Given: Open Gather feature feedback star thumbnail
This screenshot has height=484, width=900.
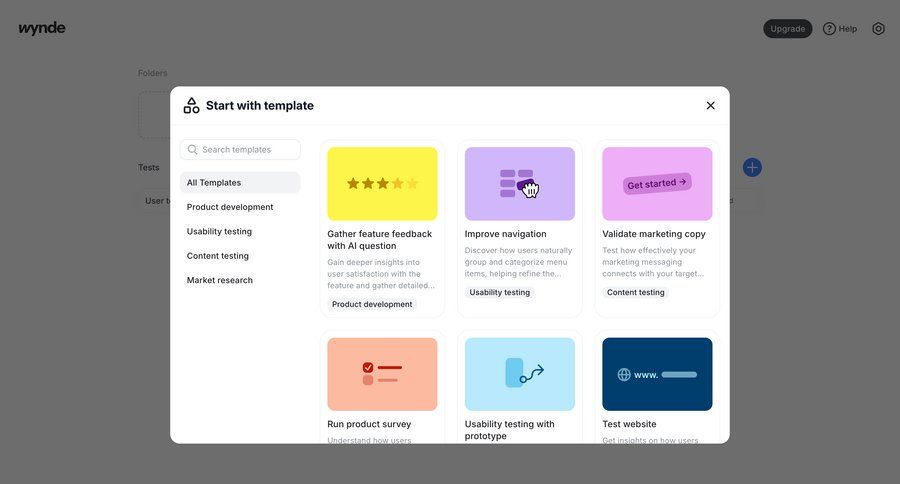Looking at the screenshot, I should click(x=382, y=184).
